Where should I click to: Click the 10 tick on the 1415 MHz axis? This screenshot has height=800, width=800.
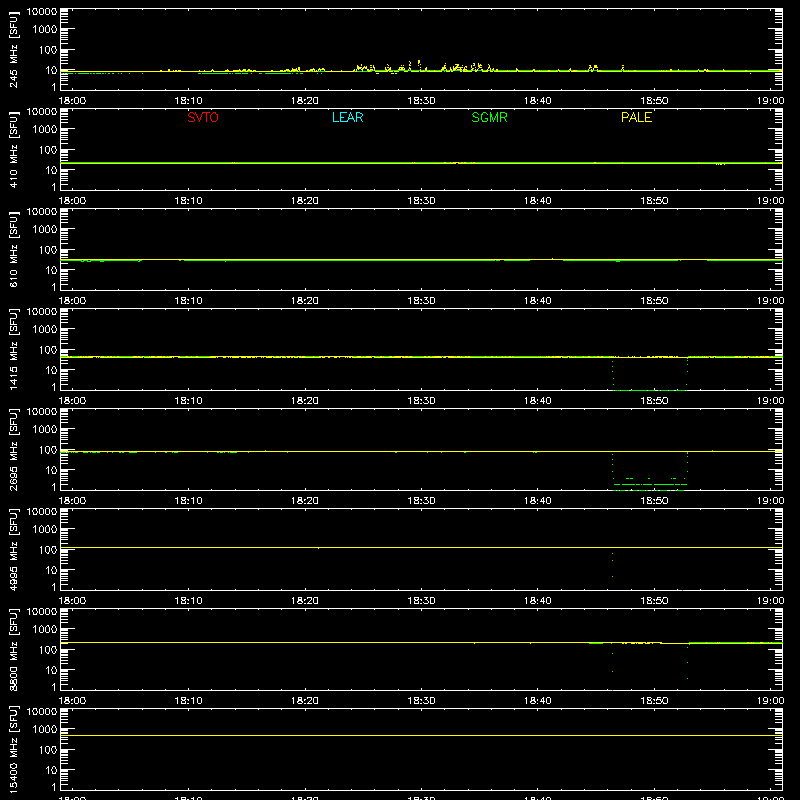pyautogui.click(x=51, y=370)
